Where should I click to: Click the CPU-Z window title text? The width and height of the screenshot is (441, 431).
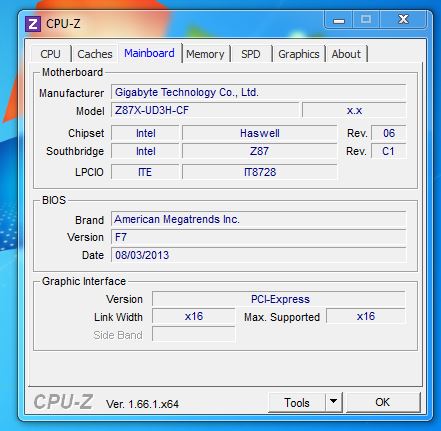(x=63, y=24)
